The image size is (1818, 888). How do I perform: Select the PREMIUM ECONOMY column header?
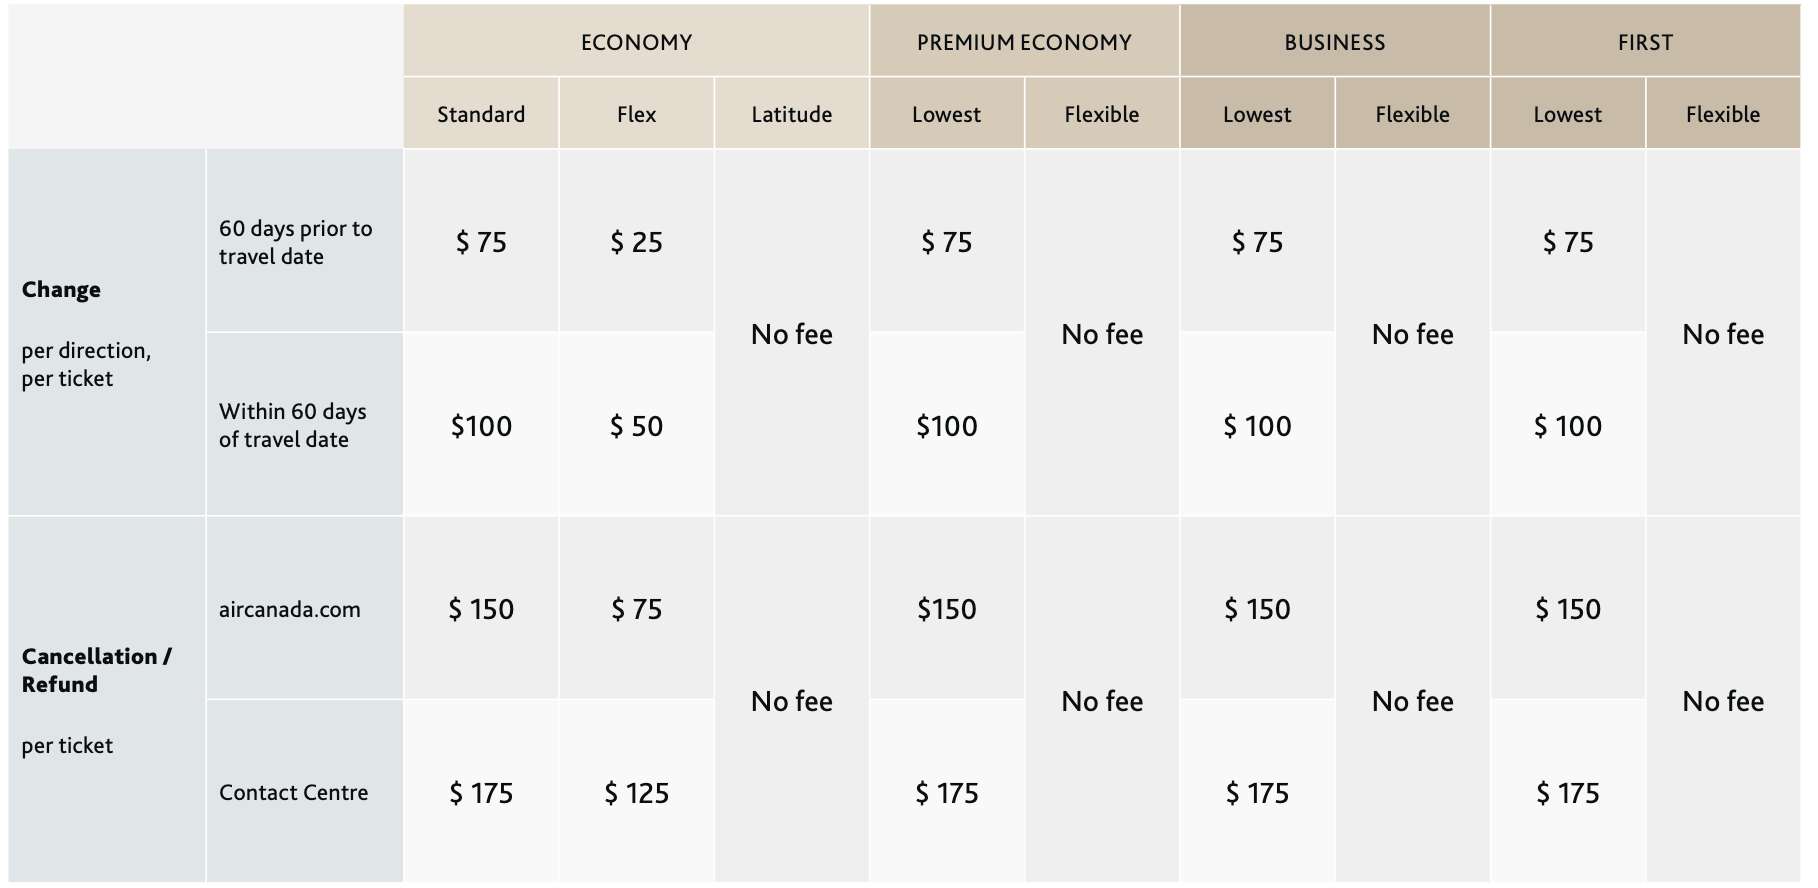click(1024, 42)
